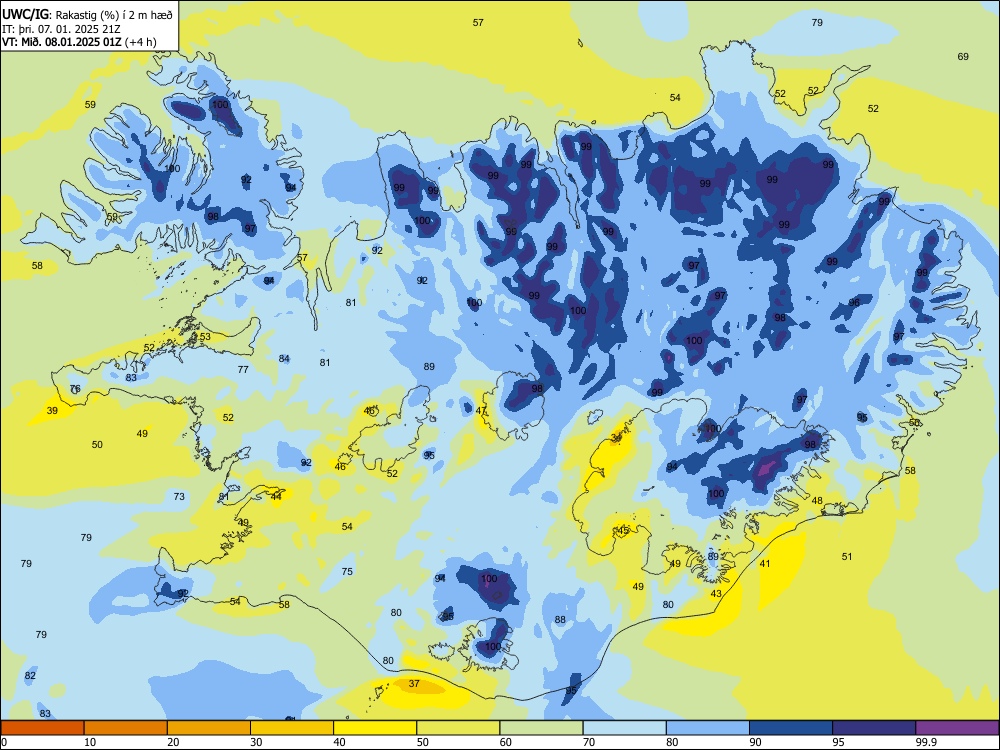This screenshot has width=1000, height=750.
Task: Click the legend tick label 90
Action: 755,742
